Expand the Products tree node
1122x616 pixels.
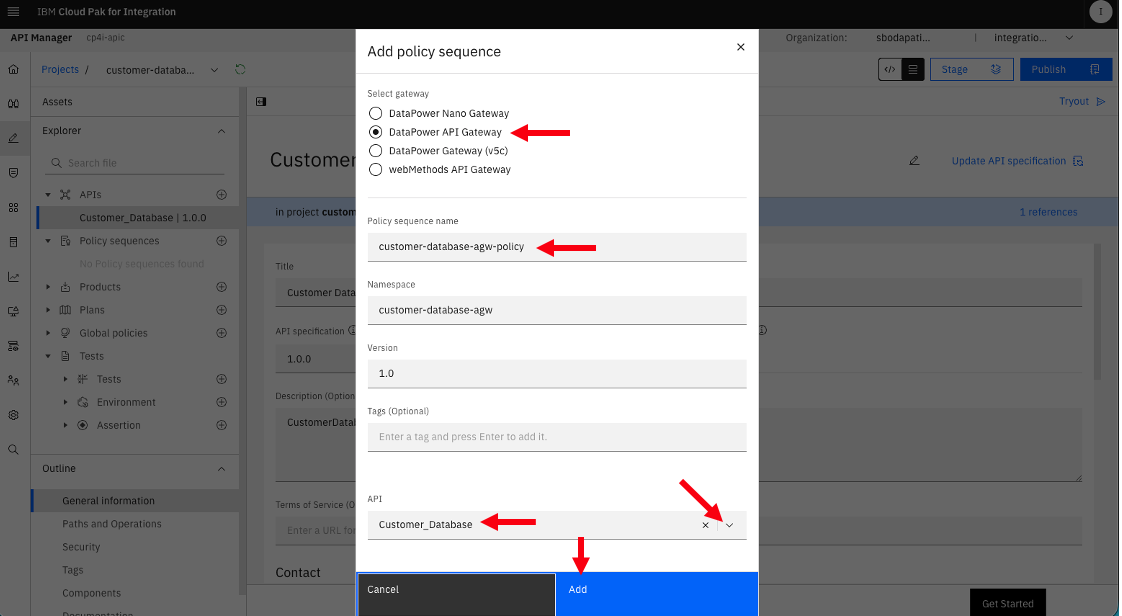pos(48,287)
